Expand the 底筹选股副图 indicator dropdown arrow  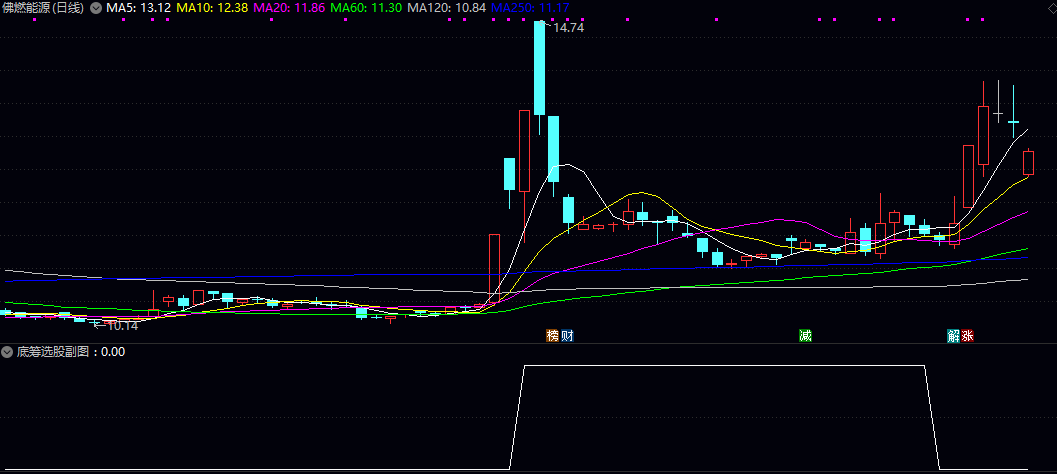(8, 352)
